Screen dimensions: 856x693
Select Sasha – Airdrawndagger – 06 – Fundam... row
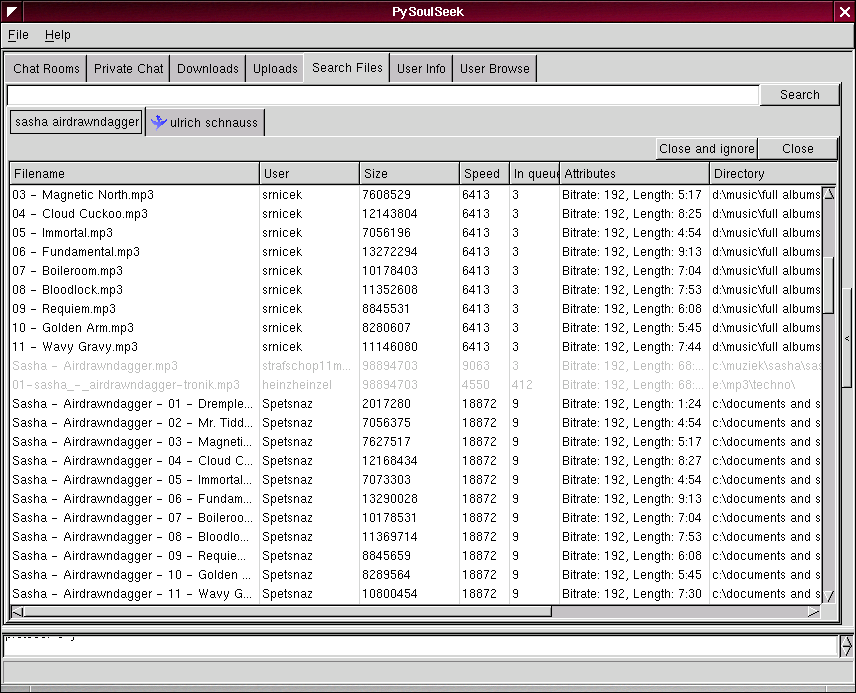click(416, 499)
